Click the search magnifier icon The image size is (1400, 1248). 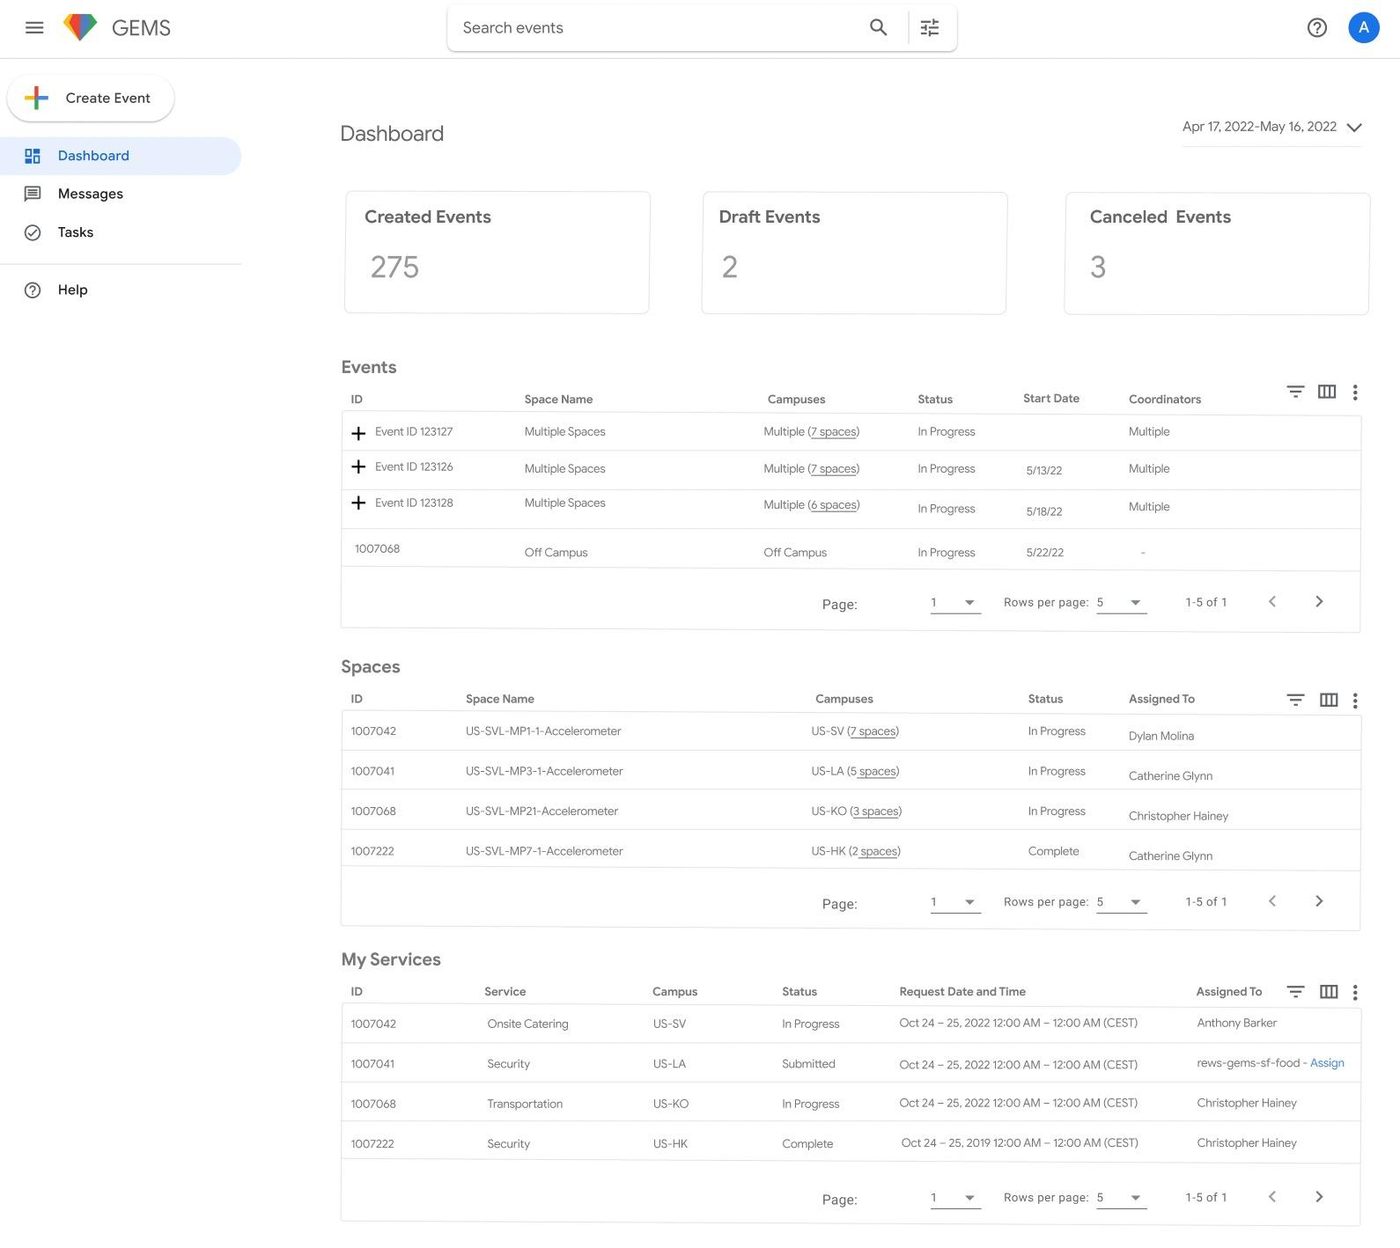(878, 27)
